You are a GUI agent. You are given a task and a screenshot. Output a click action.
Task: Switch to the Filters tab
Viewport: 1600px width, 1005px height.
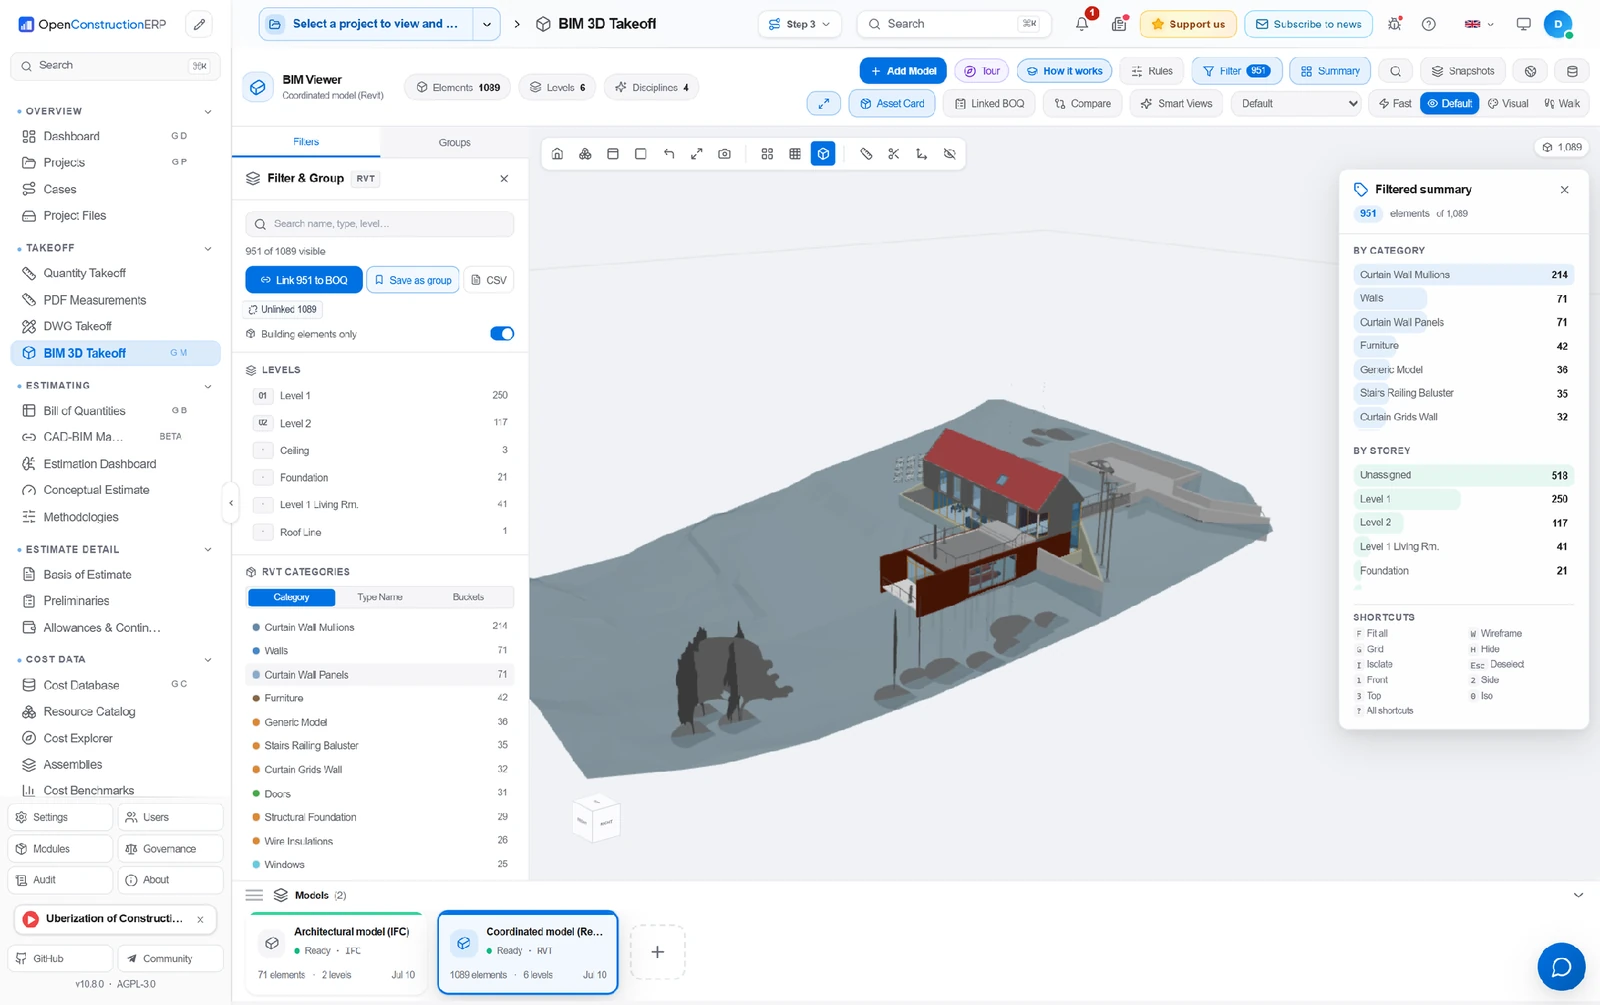306,142
